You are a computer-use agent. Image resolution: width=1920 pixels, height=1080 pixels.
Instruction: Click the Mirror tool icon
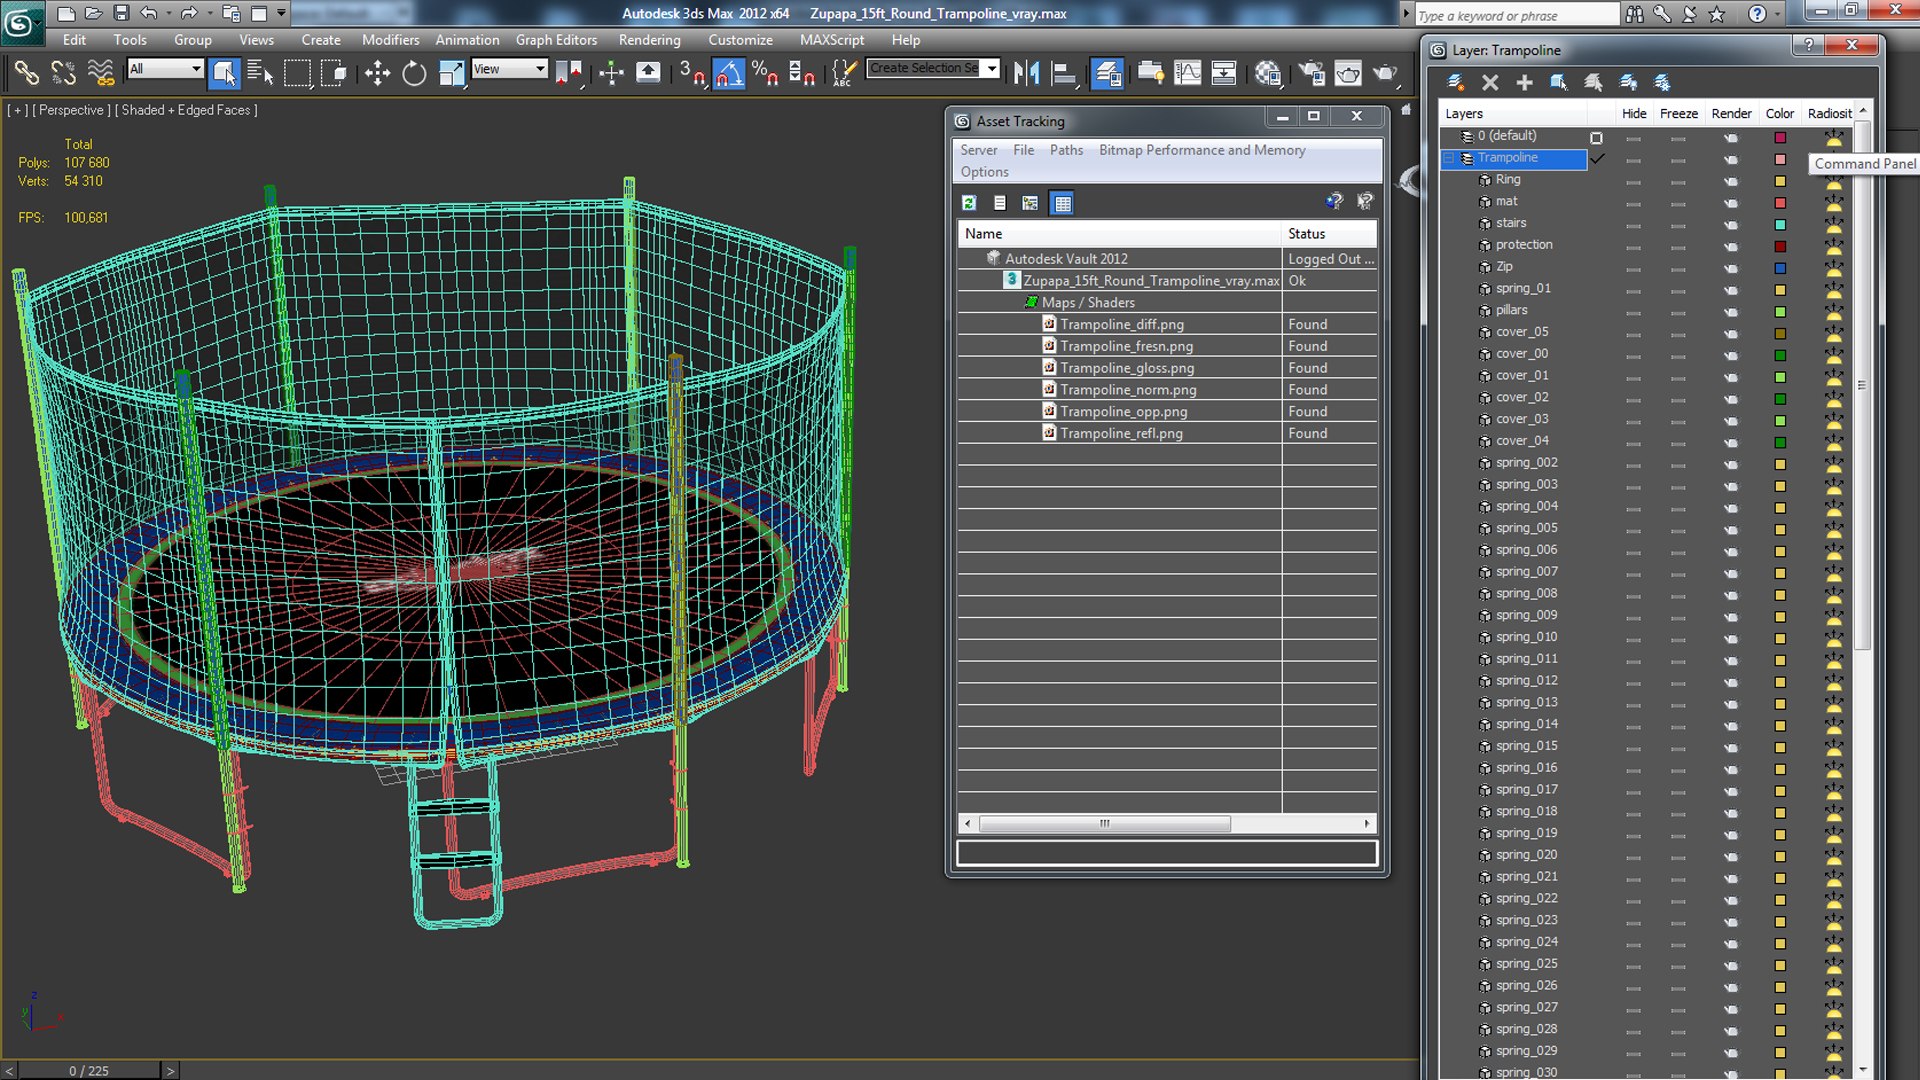pyautogui.click(x=1026, y=73)
